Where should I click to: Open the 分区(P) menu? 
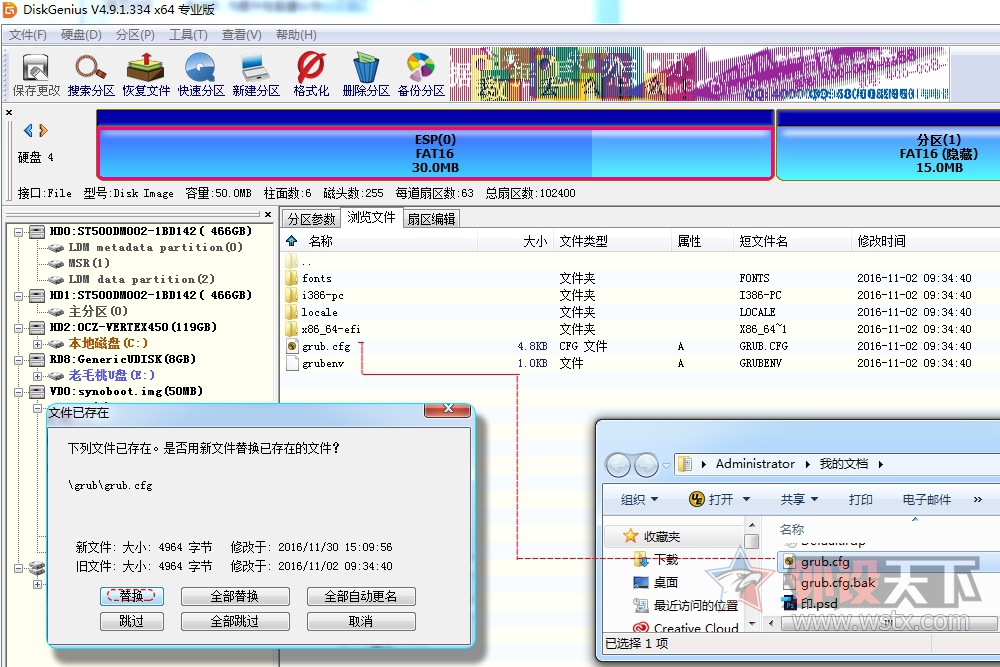135,34
